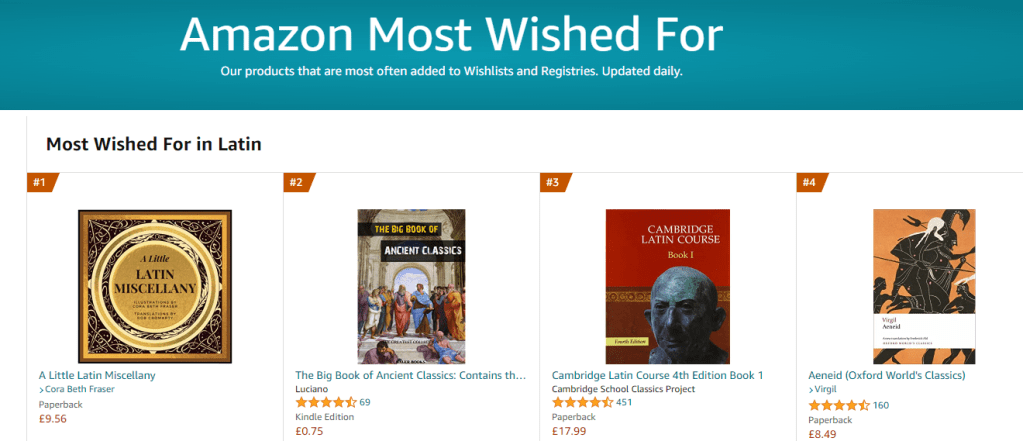The height and width of the screenshot is (441, 1023).
Task: Open A Little Latin Miscellany title link
Action: [97, 375]
